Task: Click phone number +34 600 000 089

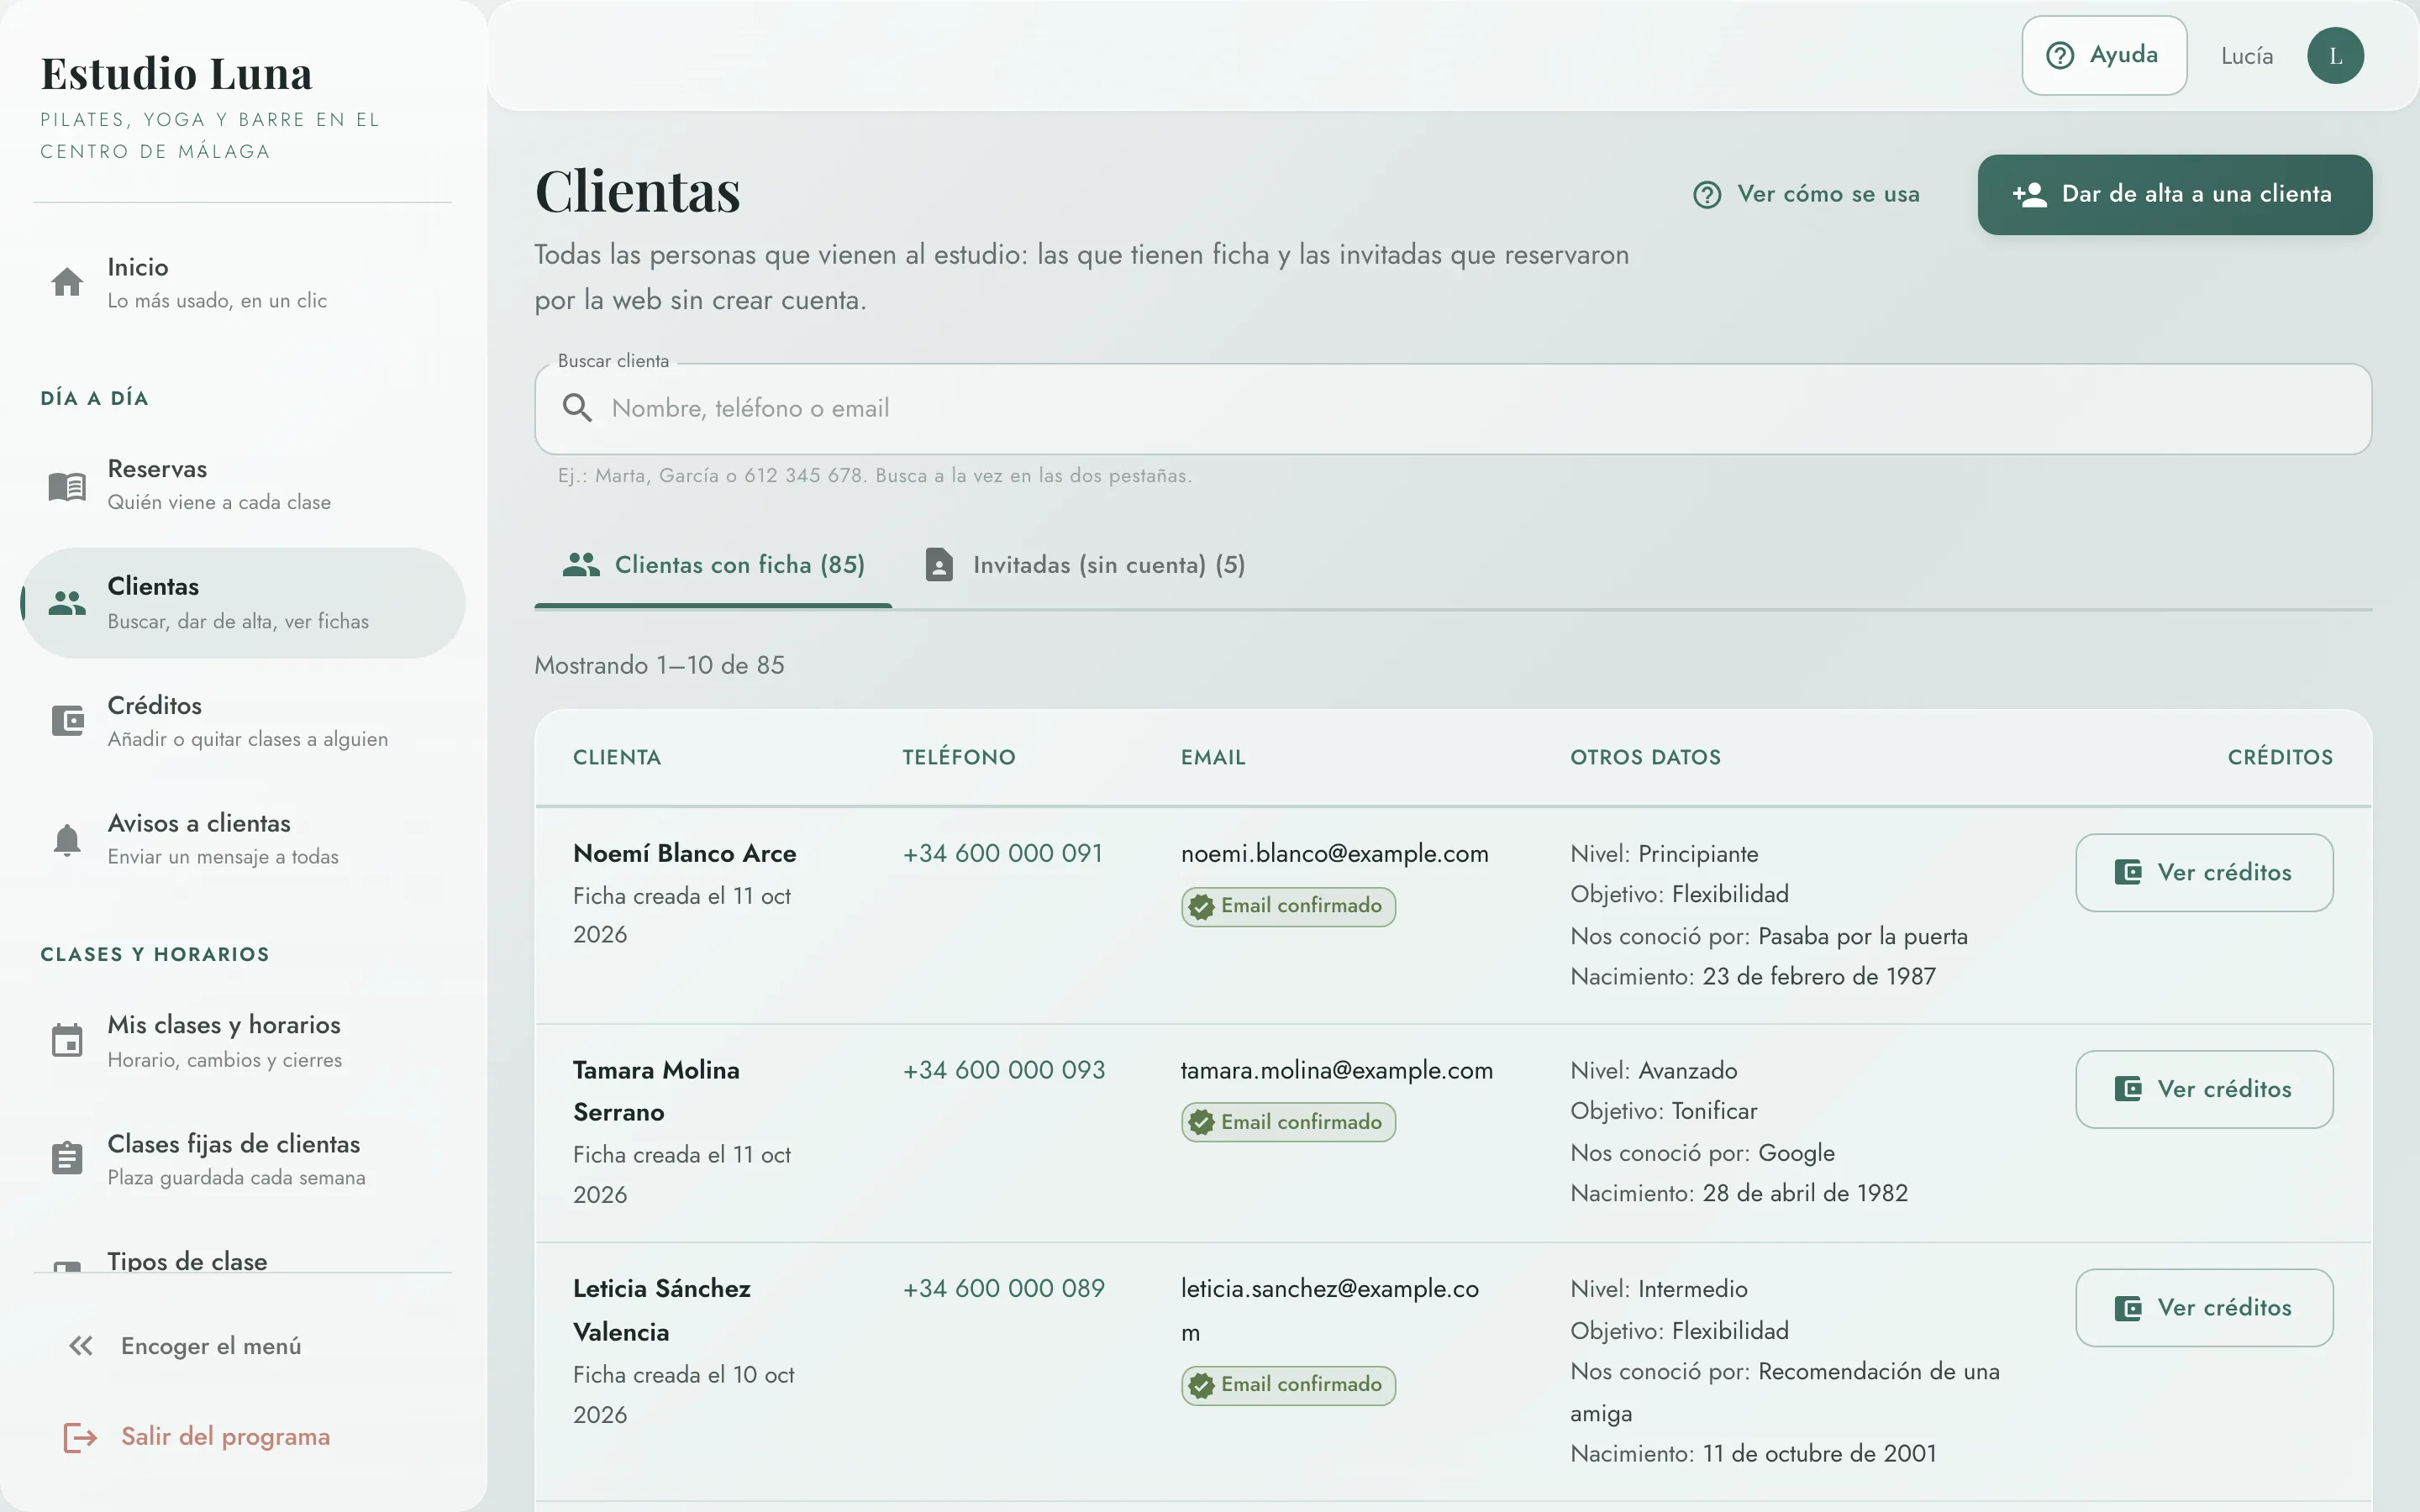Action: [x=1004, y=1288]
